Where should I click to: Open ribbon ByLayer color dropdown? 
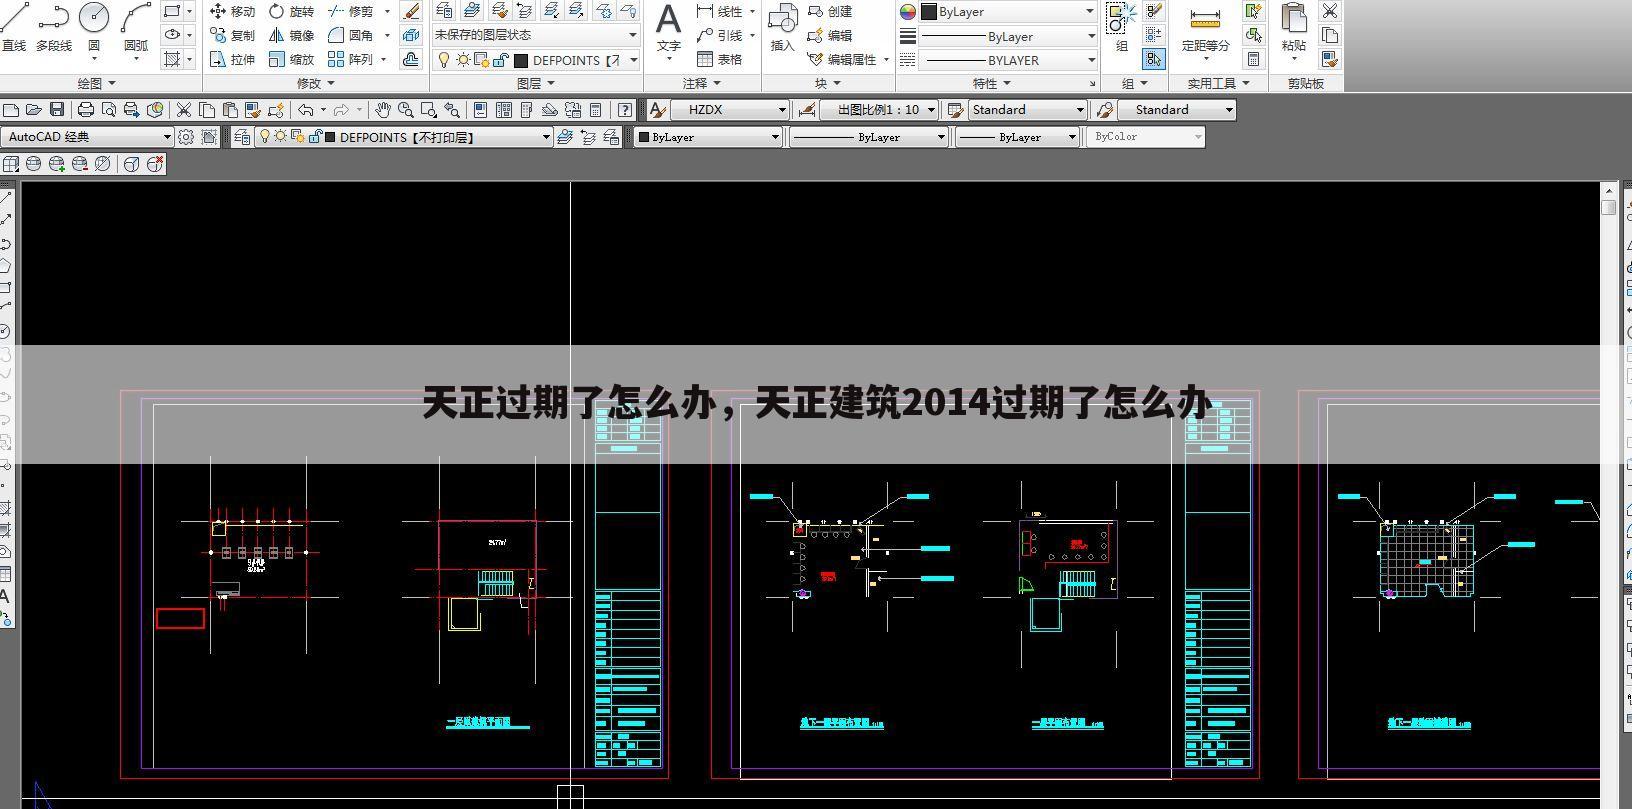pos(1008,12)
